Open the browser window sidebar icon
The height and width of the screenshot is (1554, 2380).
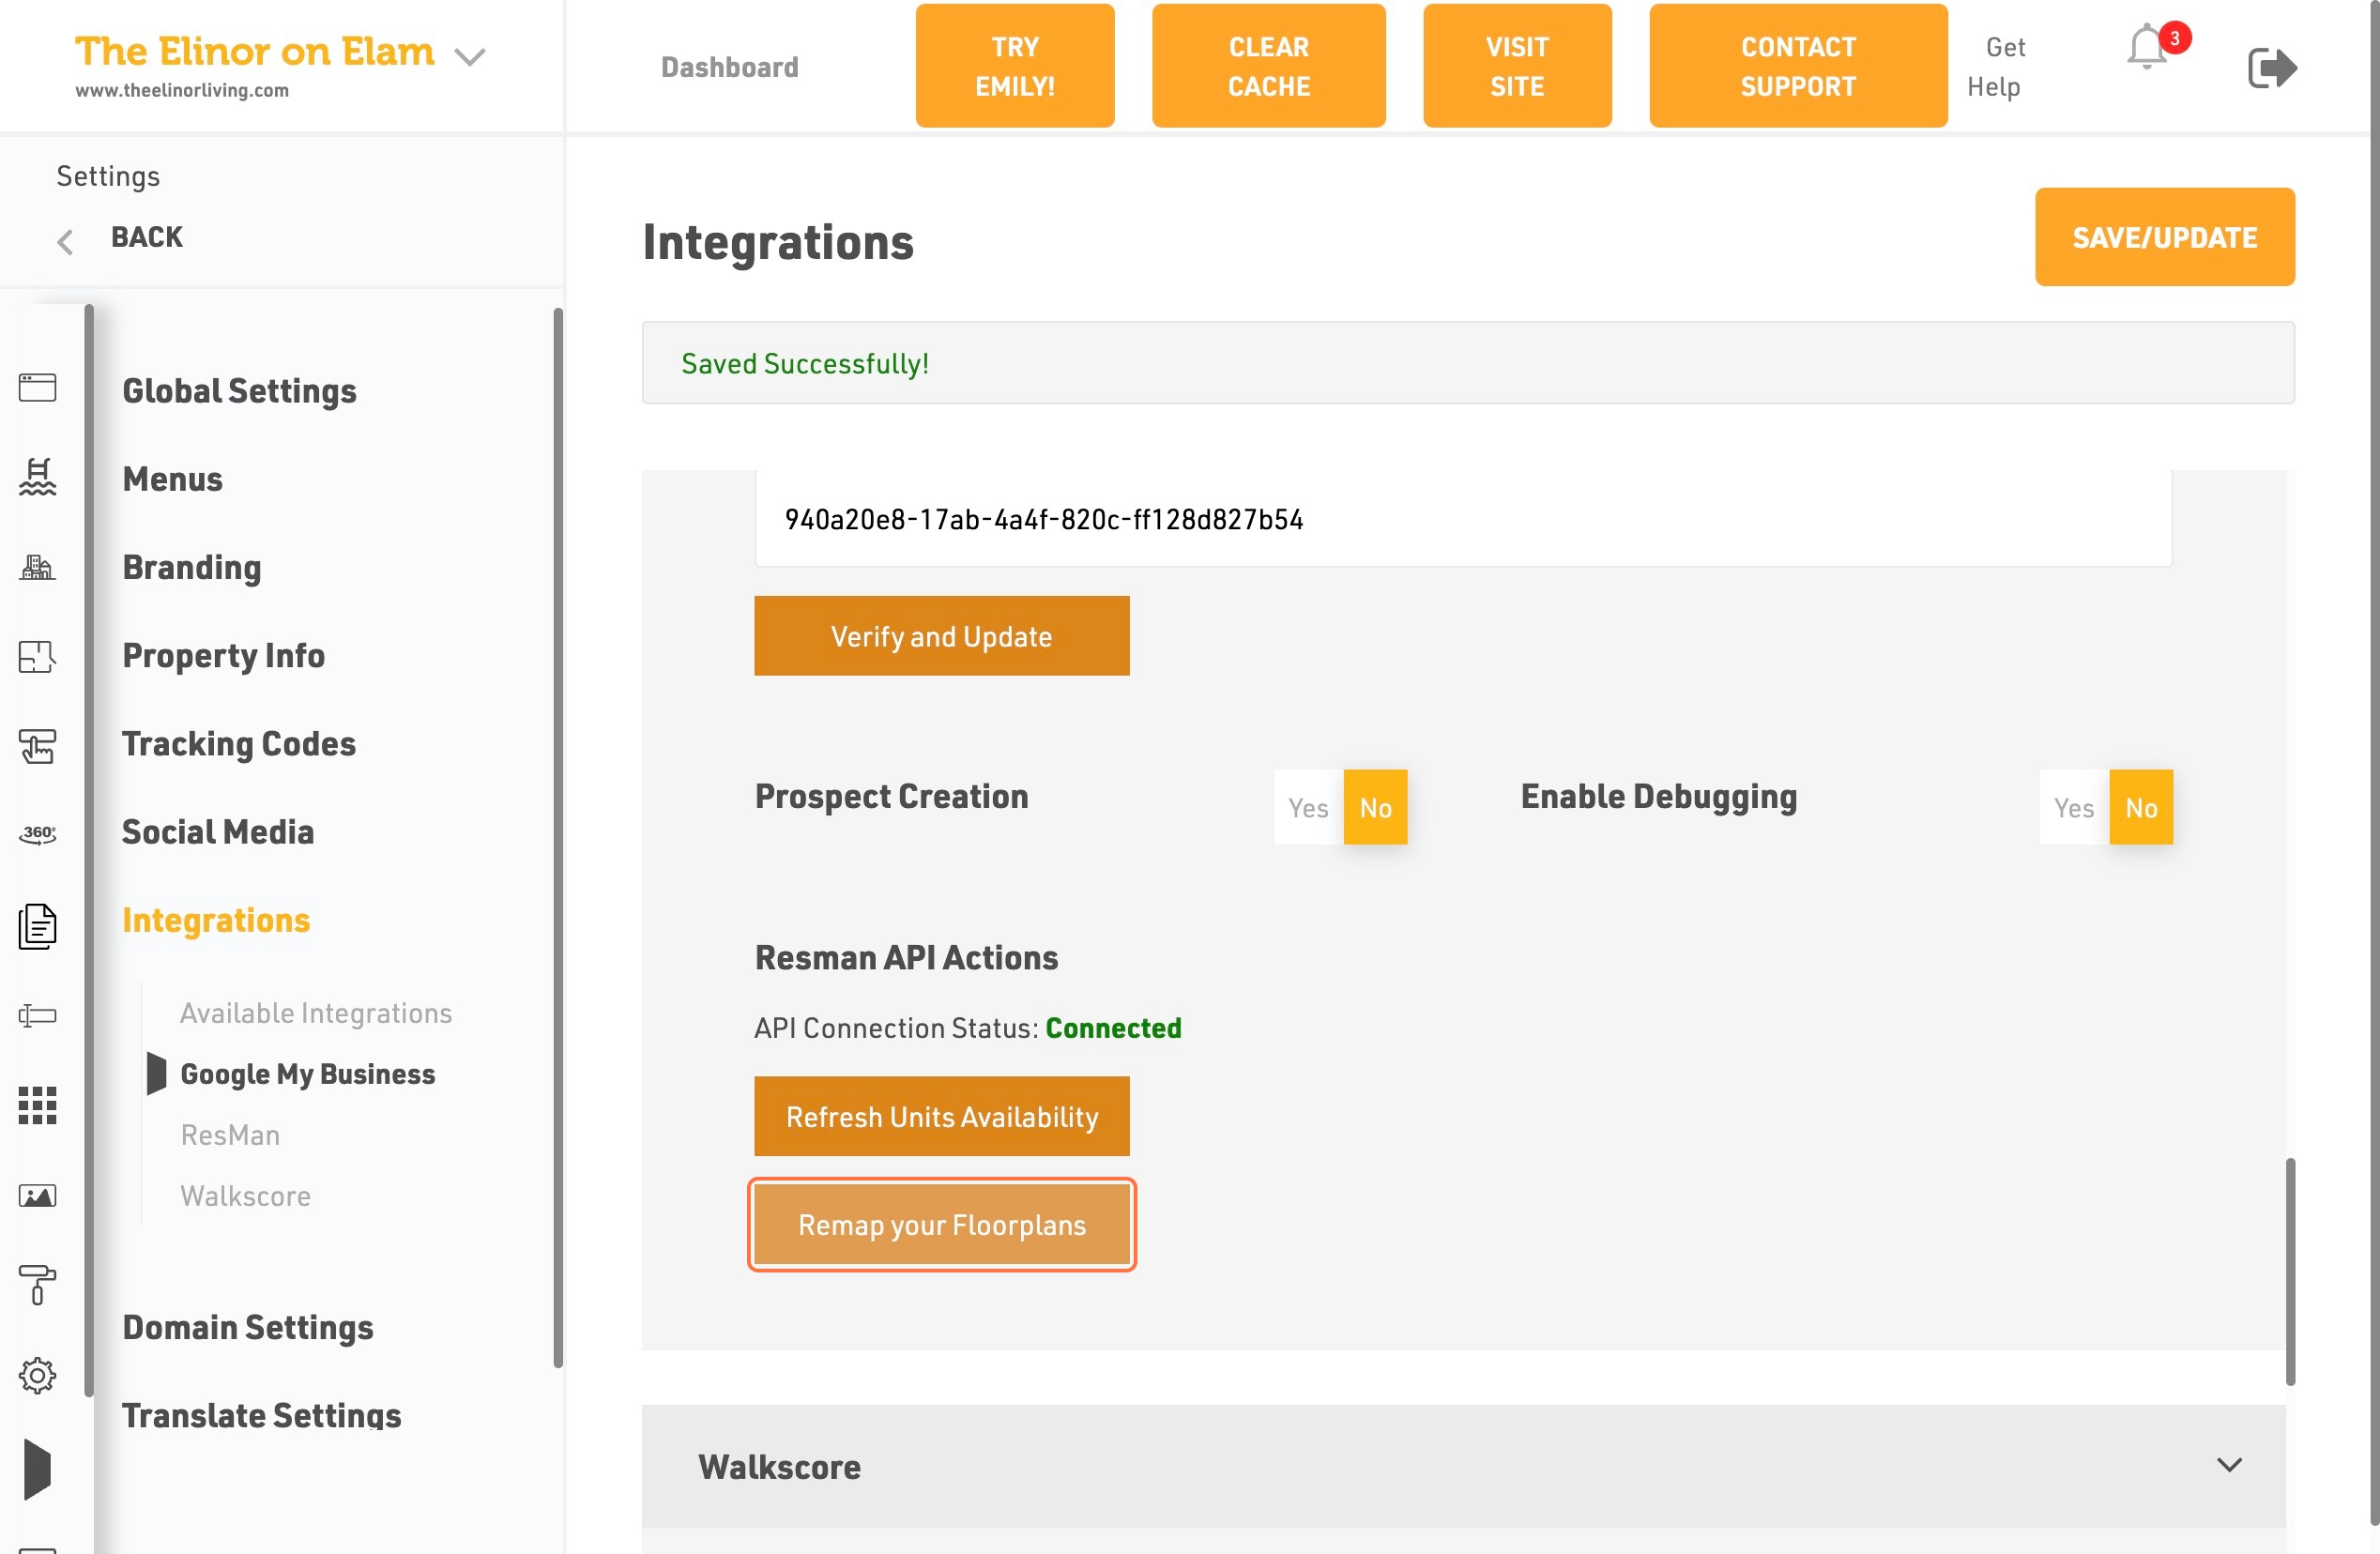pos(38,387)
